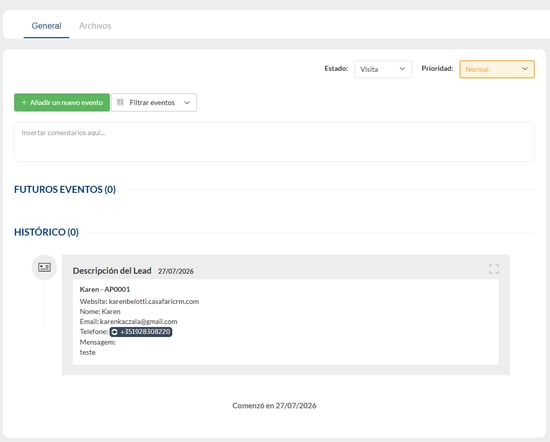The width and height of the screenshot is (550, 442).
Task: Switch to the Archivos tab
Action: coord(95,26)
